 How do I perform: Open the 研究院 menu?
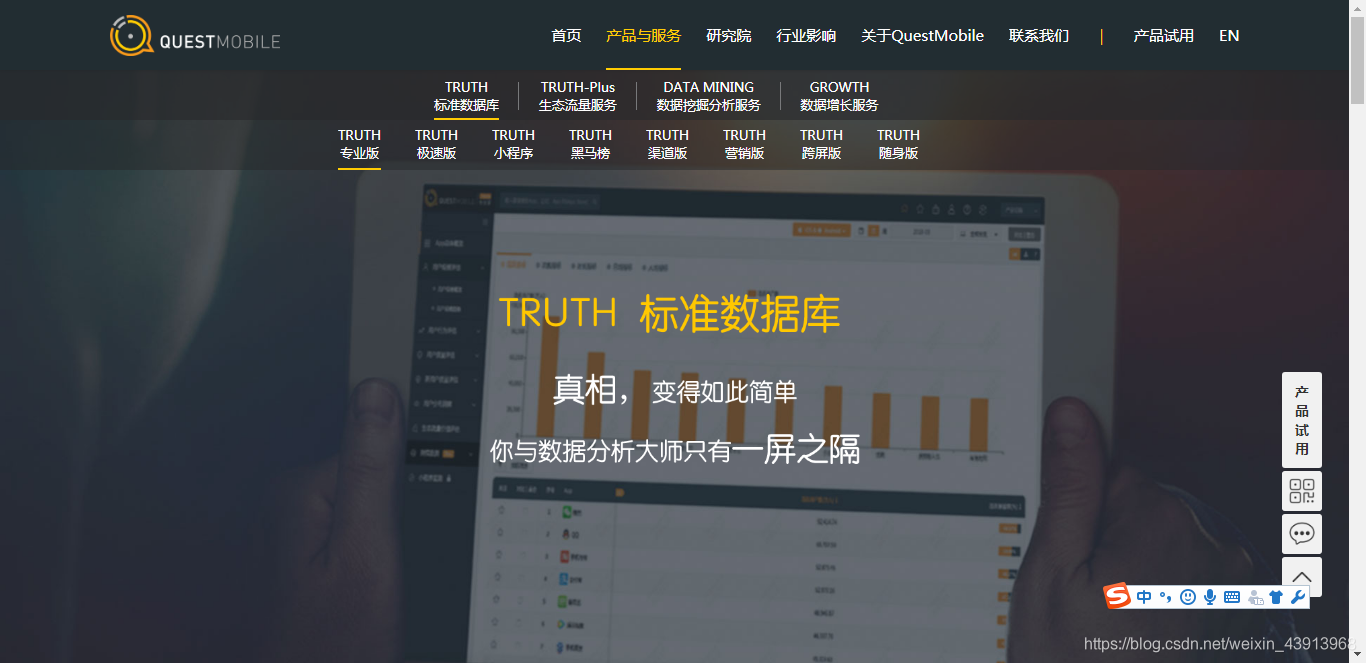coord(728,36)
